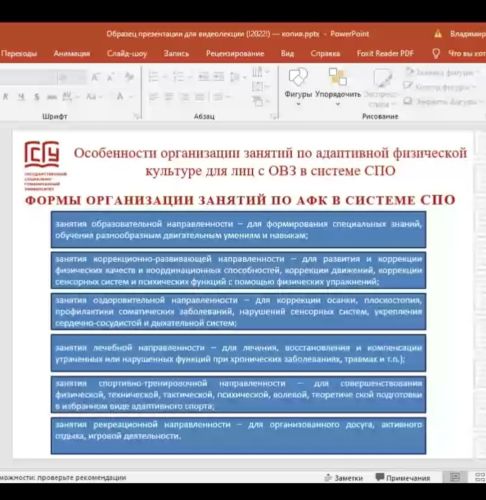This screenshot has height=500, width=486.
Task: Open the Упорядочить arrange menu
Action: coord(338,87)
